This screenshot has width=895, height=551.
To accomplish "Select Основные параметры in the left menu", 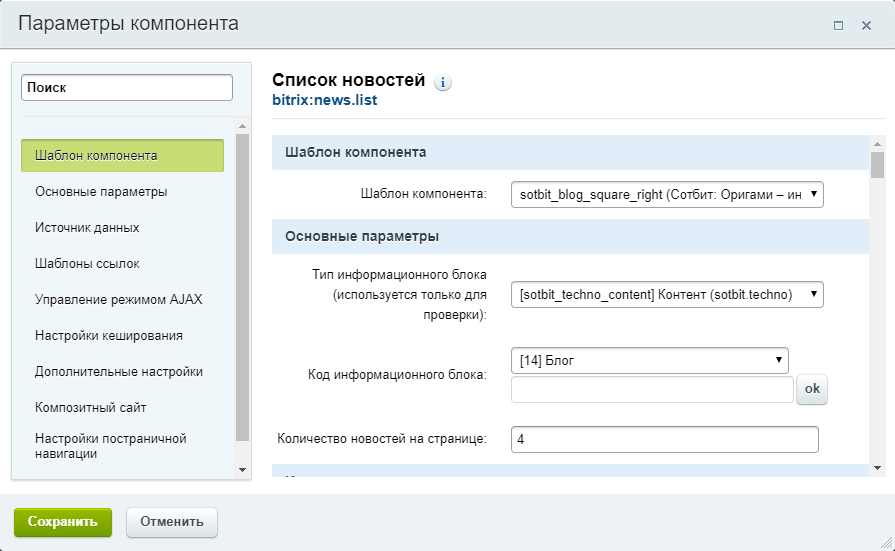I will (x=101, y=191).
